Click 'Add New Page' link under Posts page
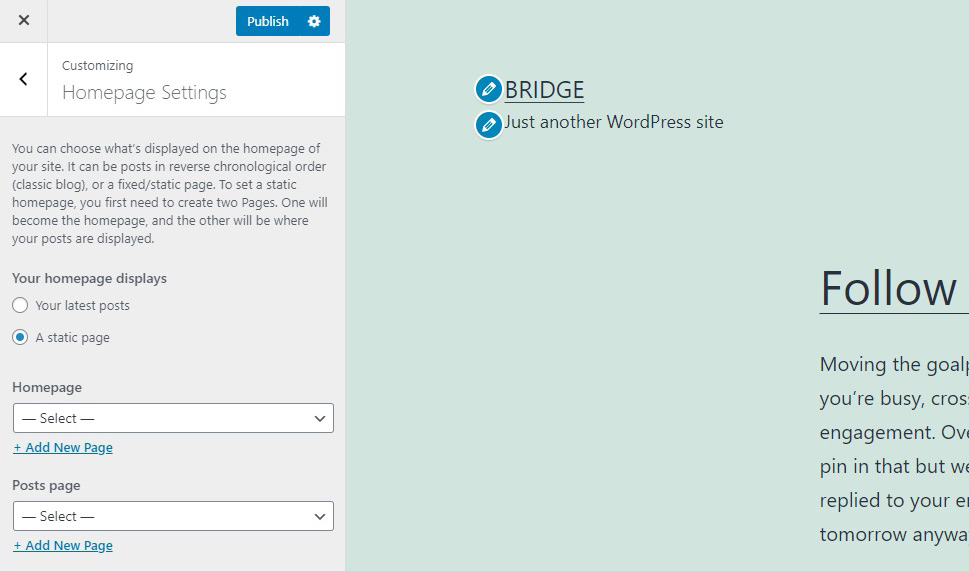 (63, 546)
